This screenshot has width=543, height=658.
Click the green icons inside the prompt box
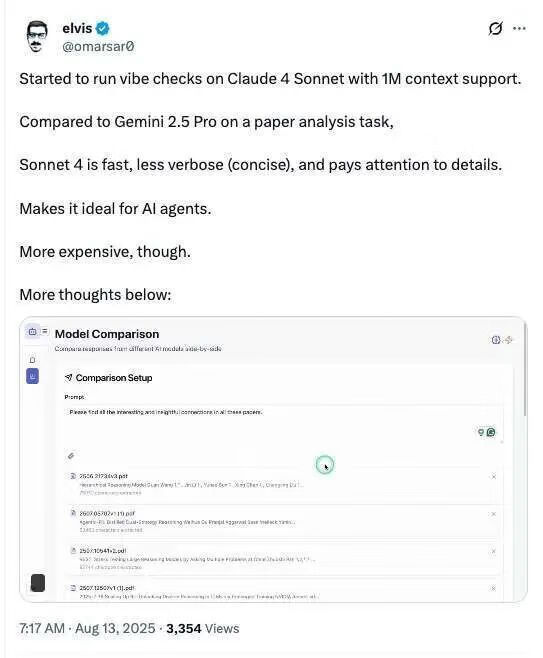487,432
